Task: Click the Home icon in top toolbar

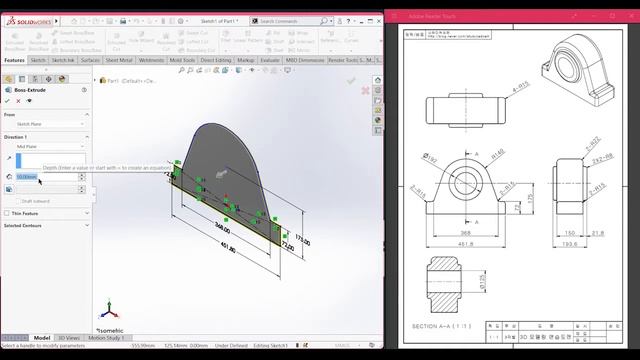Action: 74,21
